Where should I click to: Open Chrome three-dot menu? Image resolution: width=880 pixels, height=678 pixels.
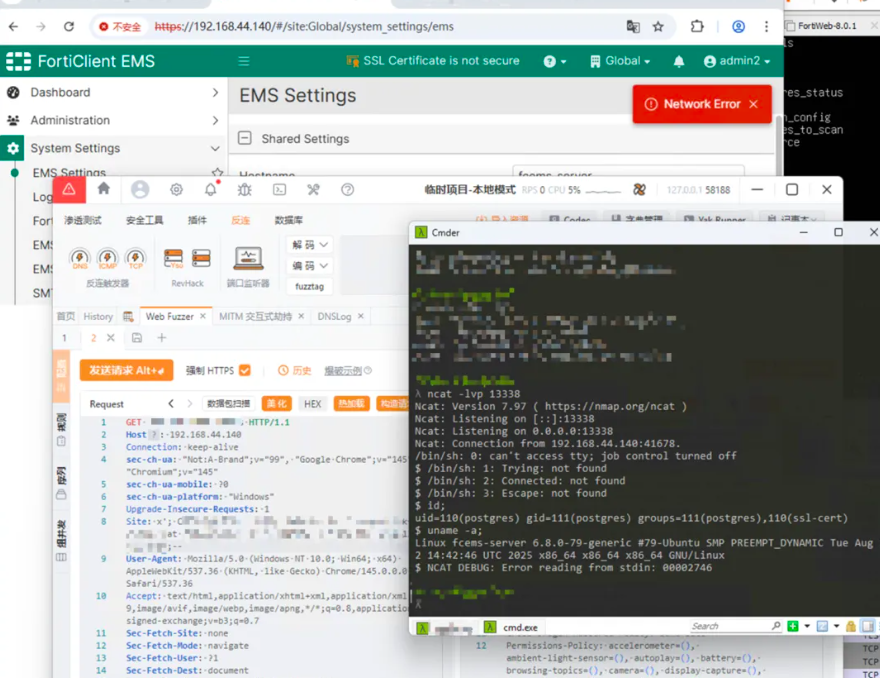pos(766,26)
